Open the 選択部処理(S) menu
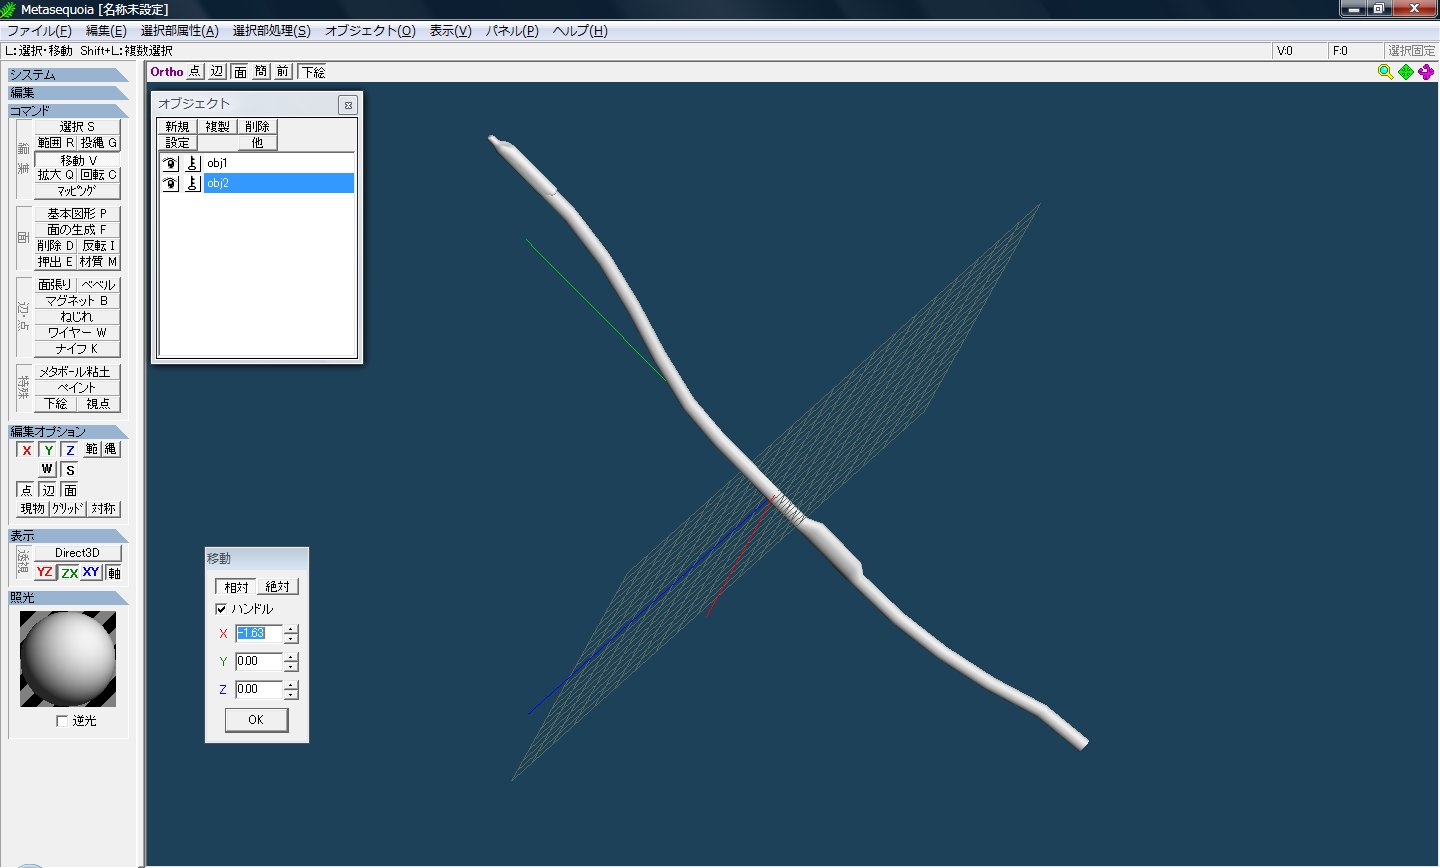The image size is (1440, 868). (x=271, y=31)
